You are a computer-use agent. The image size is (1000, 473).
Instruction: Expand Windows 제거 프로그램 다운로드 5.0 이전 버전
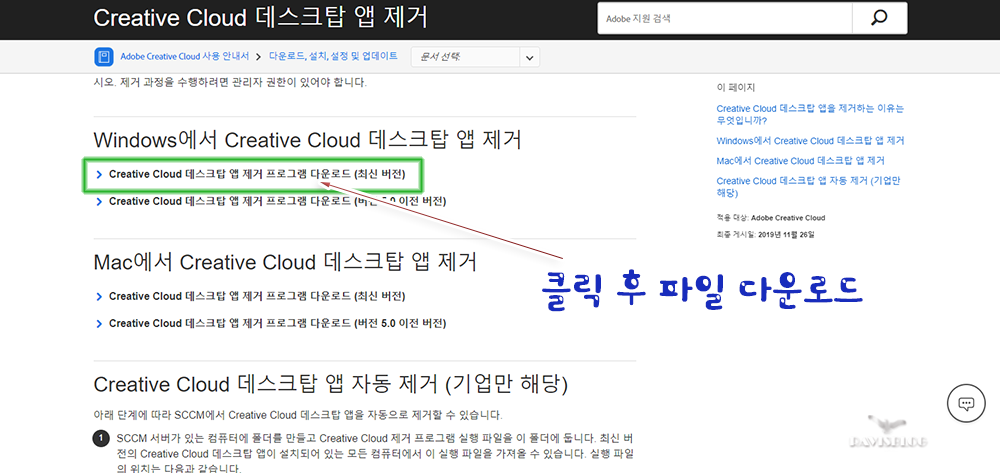click(271, 201)
